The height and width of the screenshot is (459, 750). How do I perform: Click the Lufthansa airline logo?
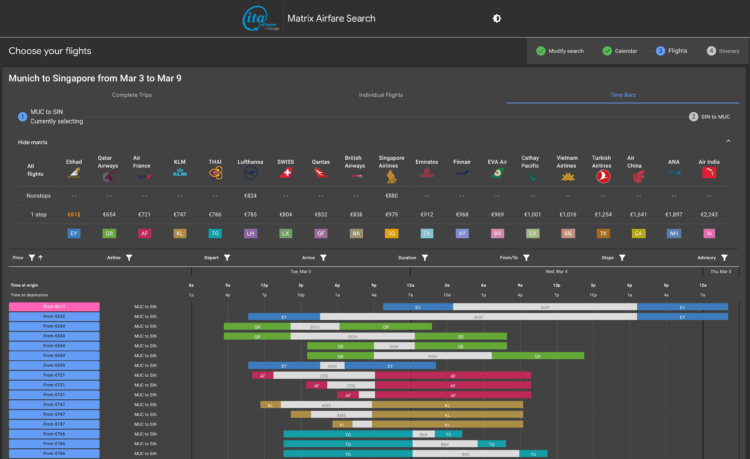tap(250, 173)
